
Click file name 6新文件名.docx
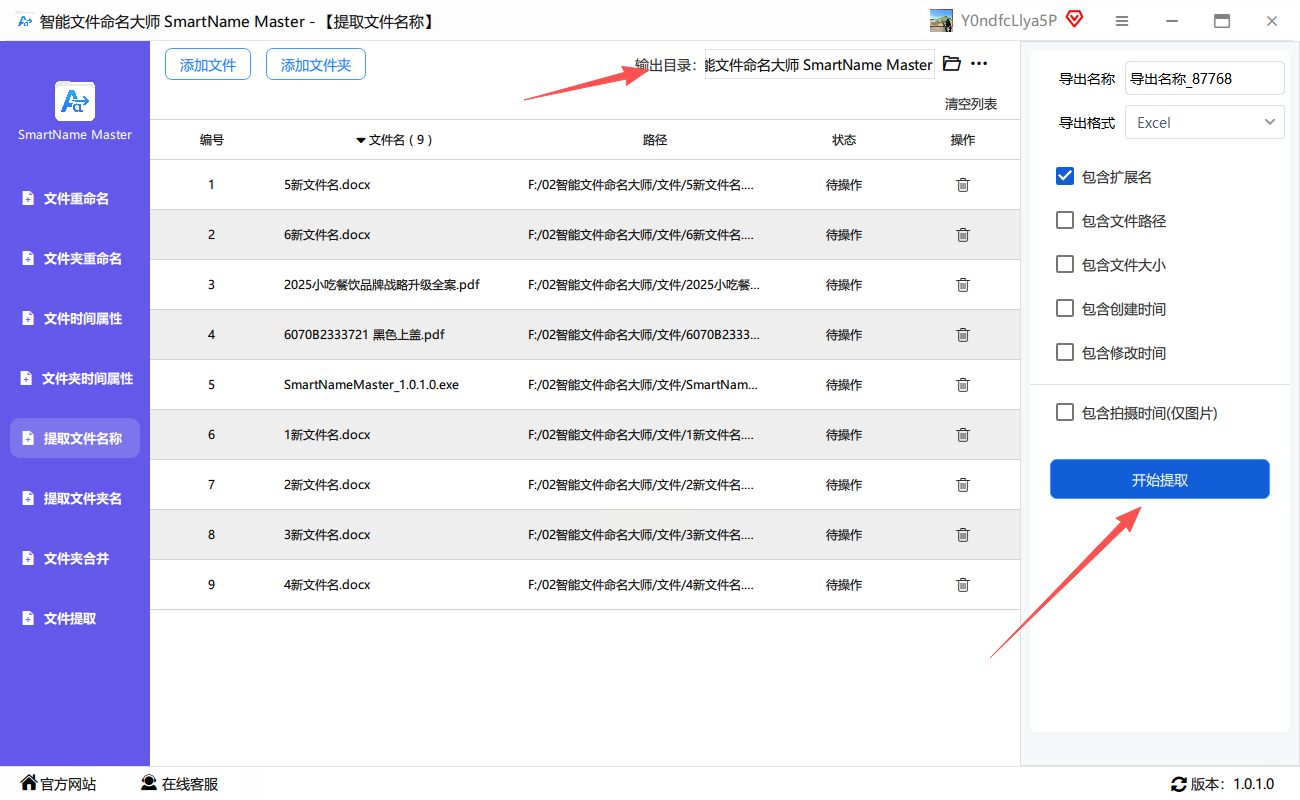tap(327, 235)
